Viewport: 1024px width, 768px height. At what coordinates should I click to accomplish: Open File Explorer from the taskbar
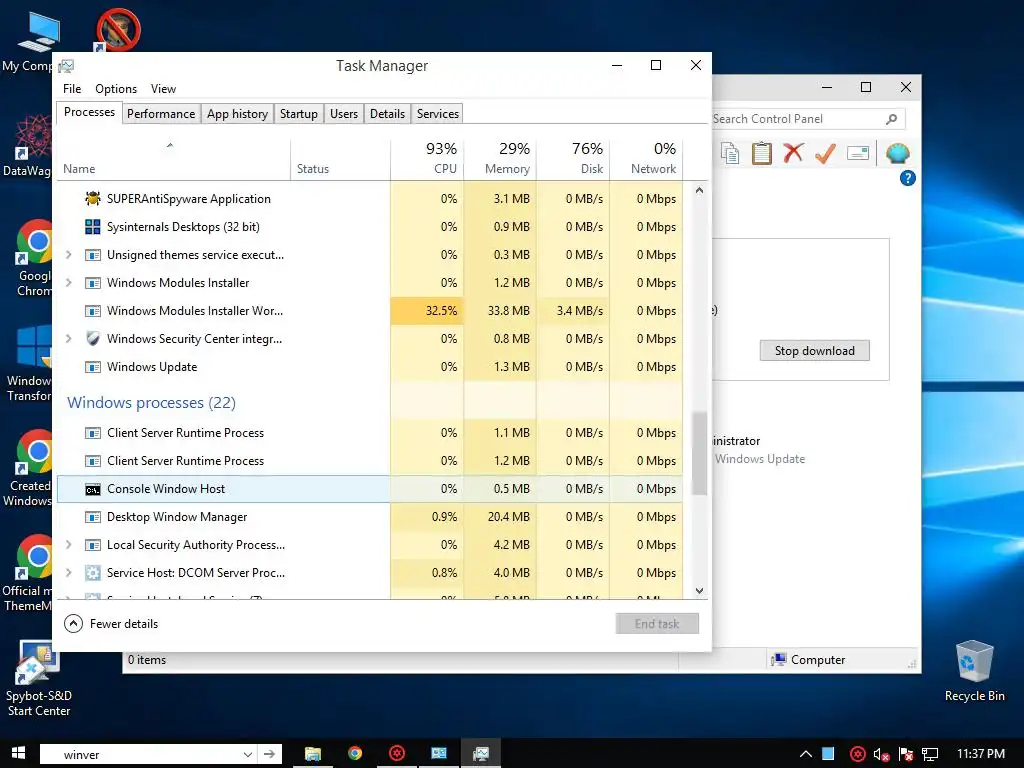(x=313, y=754)
